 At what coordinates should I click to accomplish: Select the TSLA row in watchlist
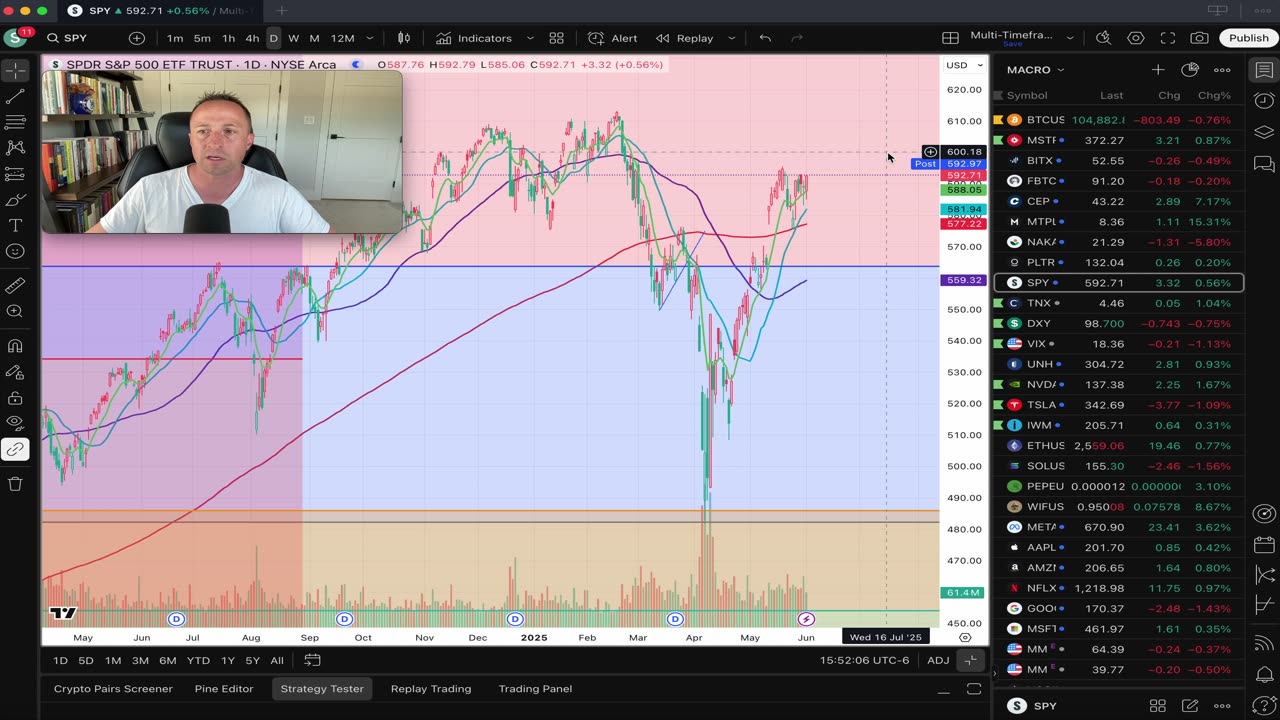coord(1118,405)
